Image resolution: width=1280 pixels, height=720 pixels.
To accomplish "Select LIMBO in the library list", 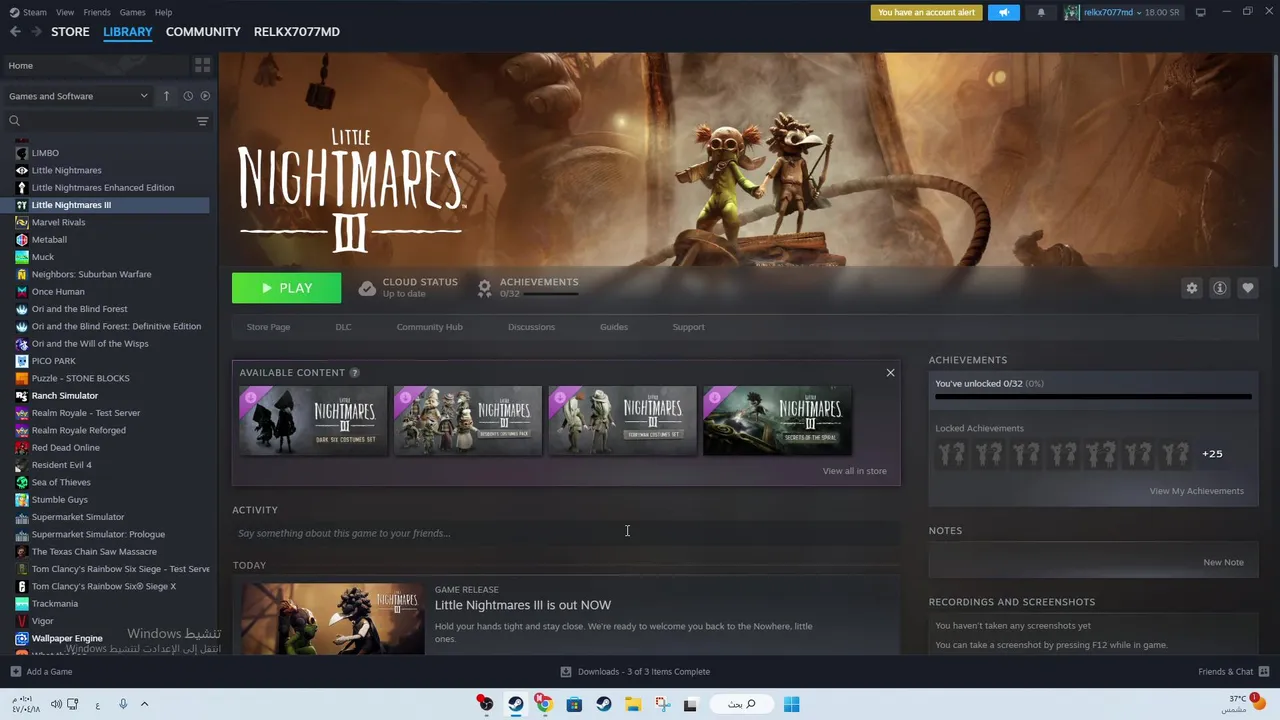I will pos(45,153).
